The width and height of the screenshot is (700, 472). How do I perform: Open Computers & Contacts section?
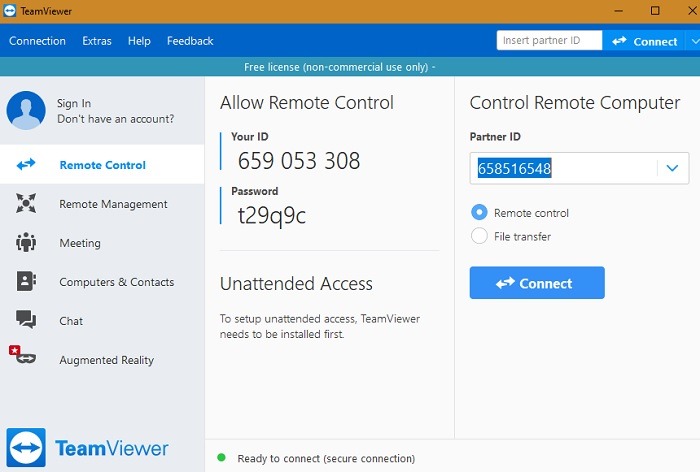tap(102, 282)
